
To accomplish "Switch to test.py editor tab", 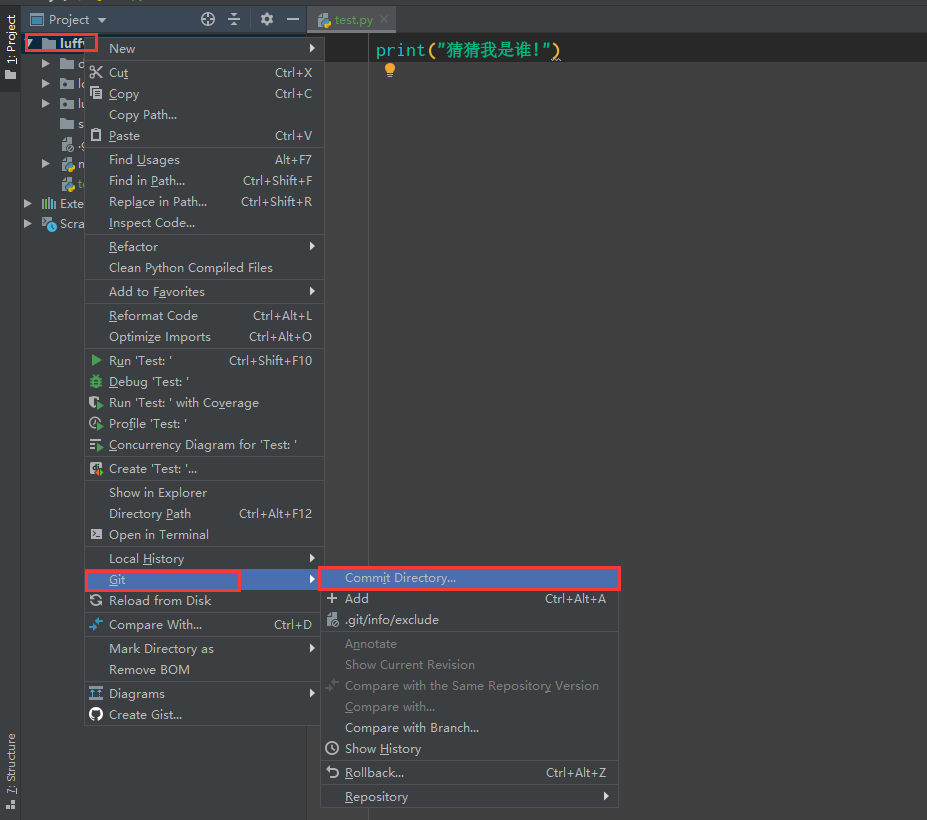I will point(352,19).
